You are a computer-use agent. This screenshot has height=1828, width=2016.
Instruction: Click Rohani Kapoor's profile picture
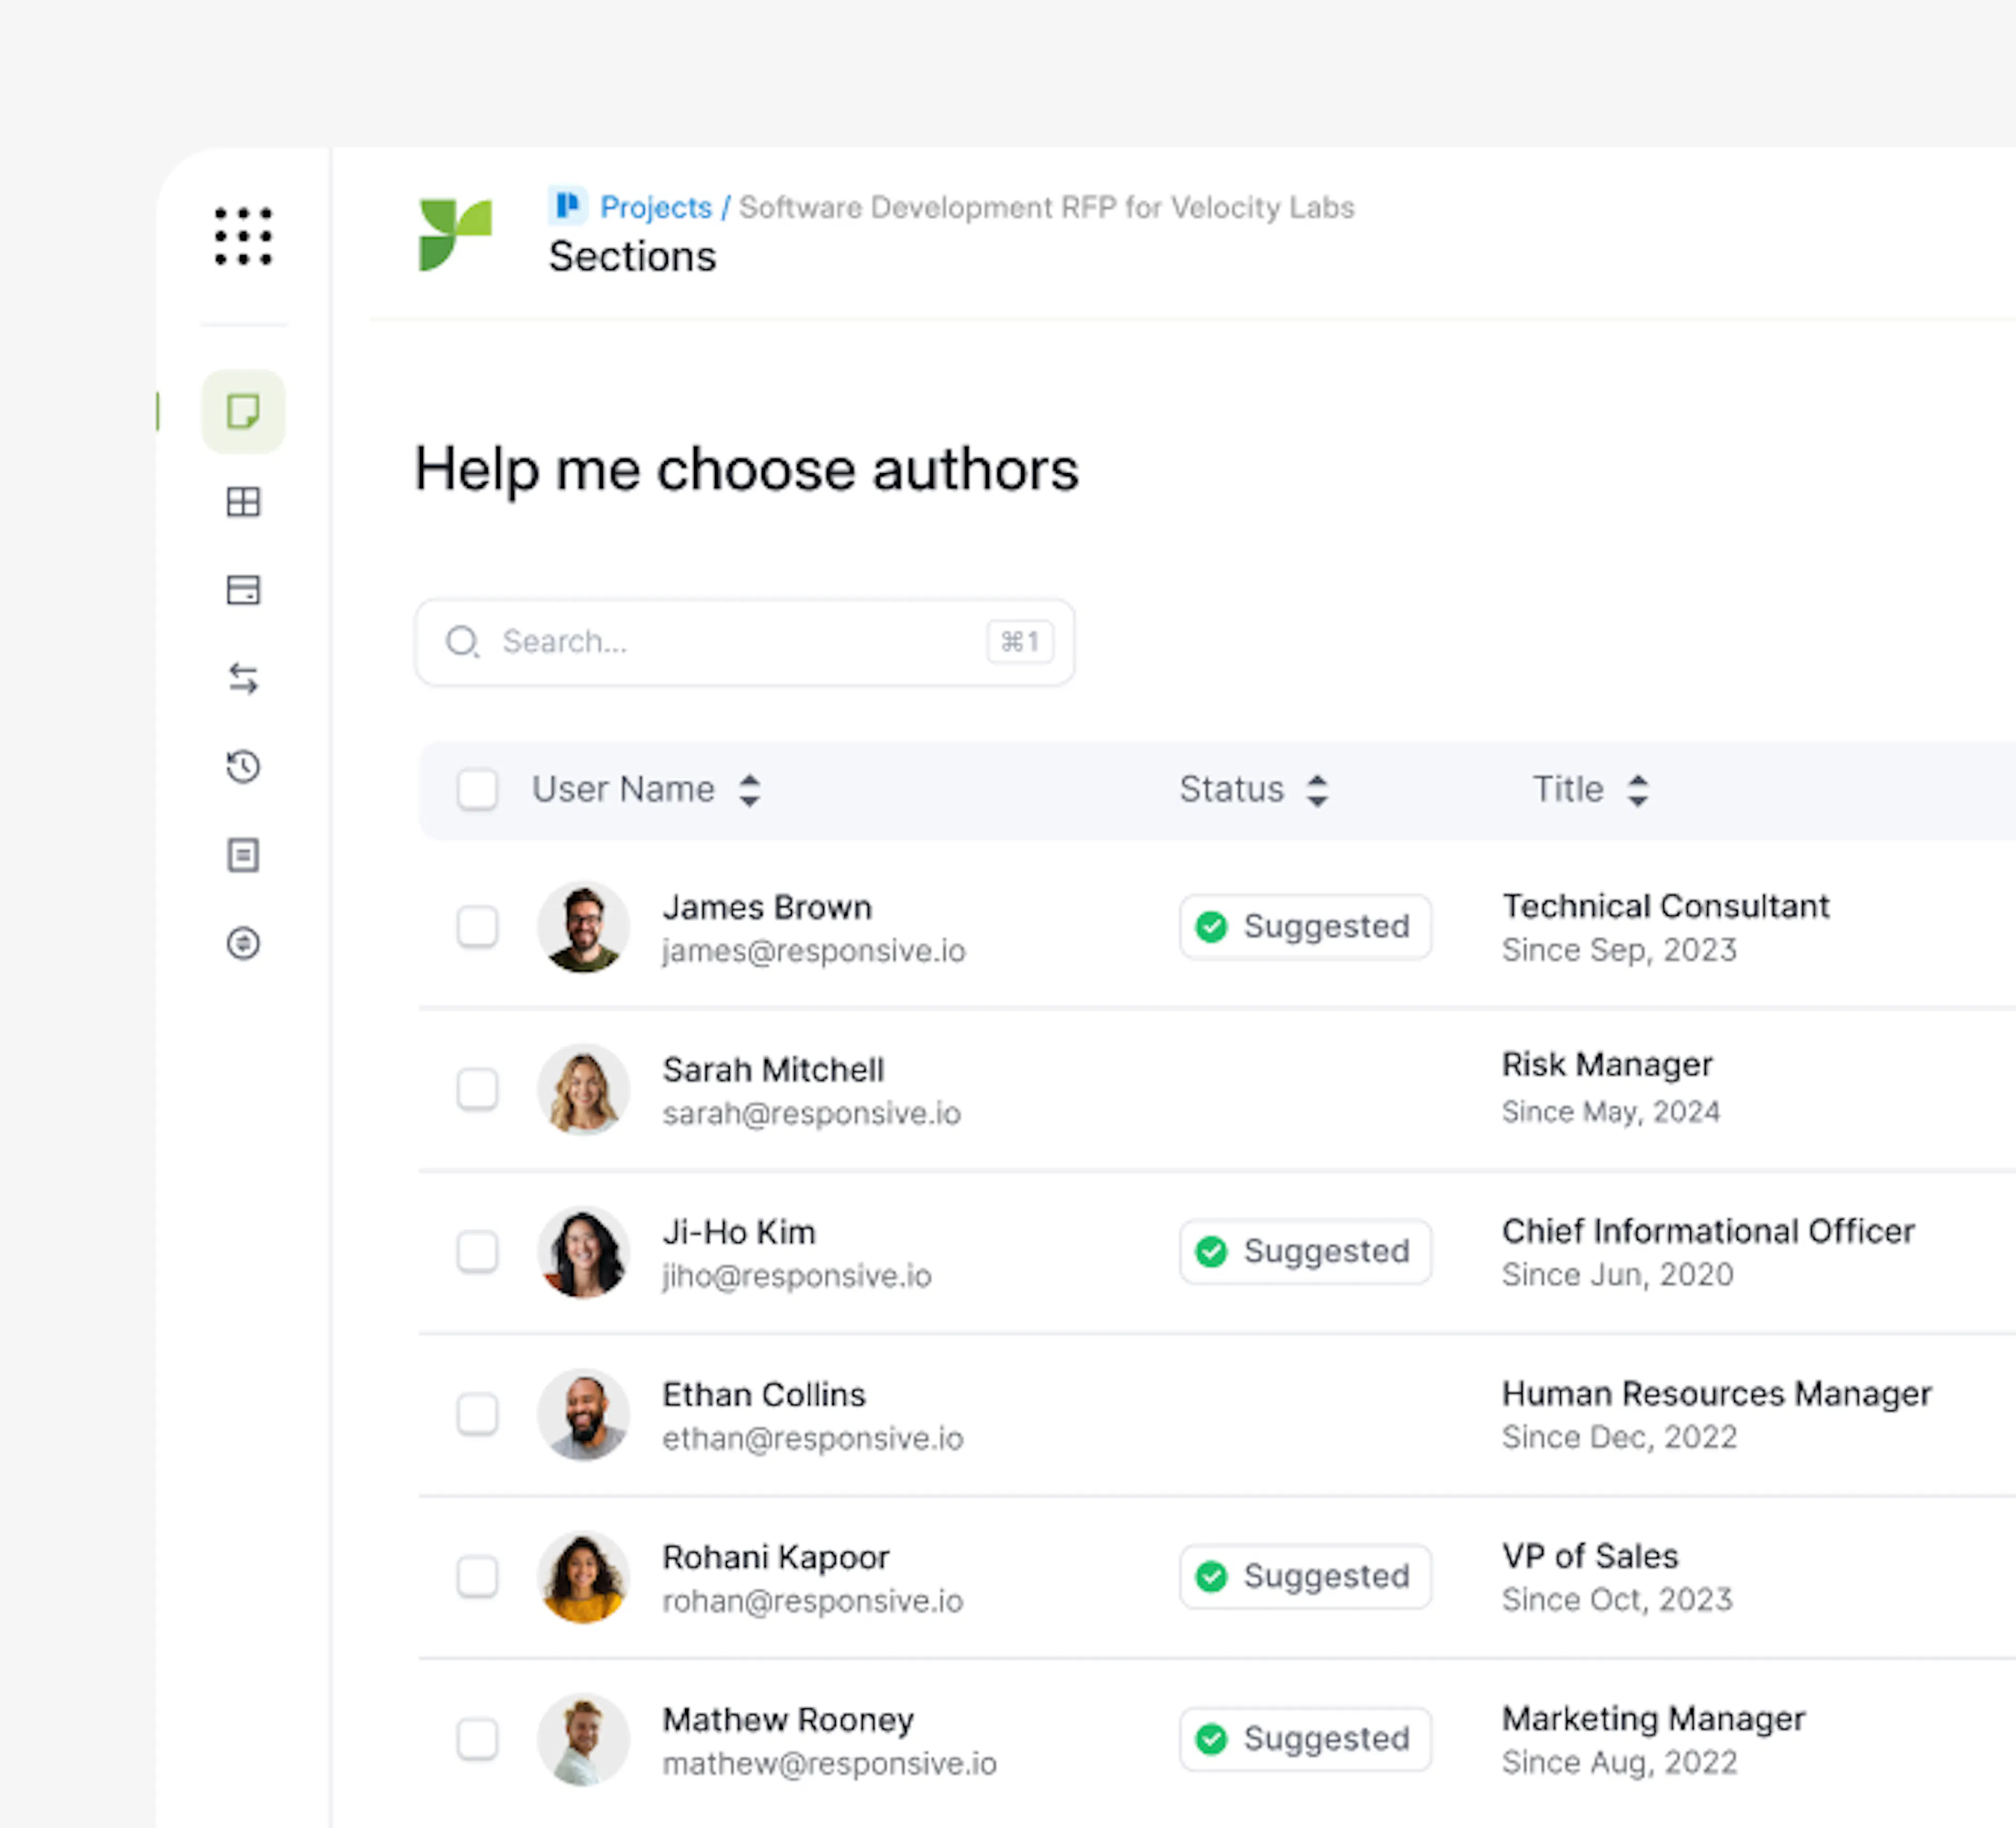584,1577
